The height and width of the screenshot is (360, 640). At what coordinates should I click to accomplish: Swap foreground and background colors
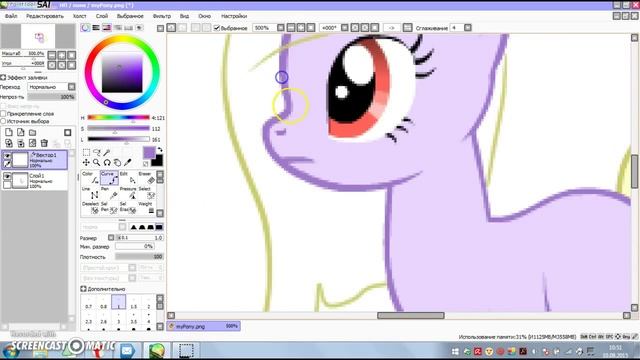click(160, 150)
